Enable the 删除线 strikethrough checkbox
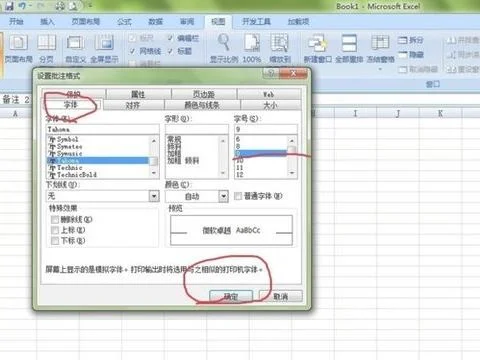The width and height of the screenshot is (480, 360). (55, 219)
